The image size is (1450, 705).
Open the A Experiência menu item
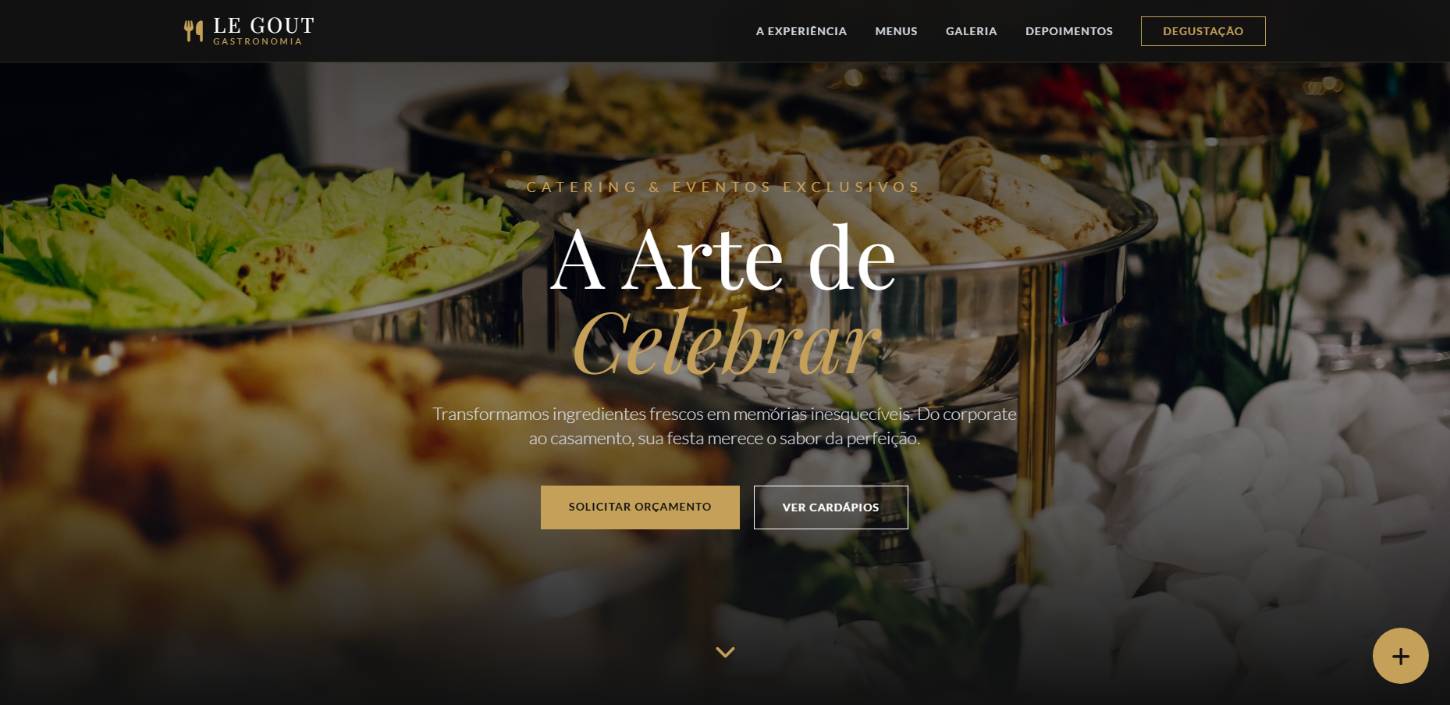click(801, 31)
